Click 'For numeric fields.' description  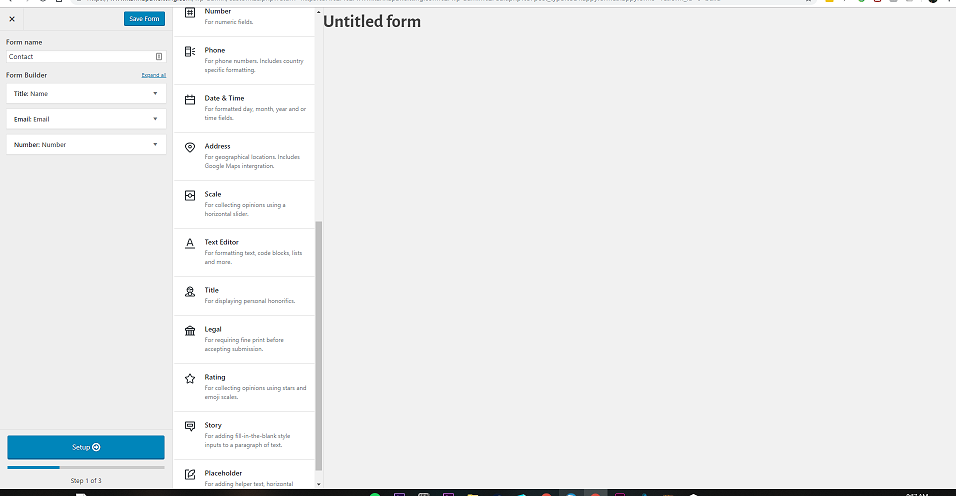click(229, 22)
